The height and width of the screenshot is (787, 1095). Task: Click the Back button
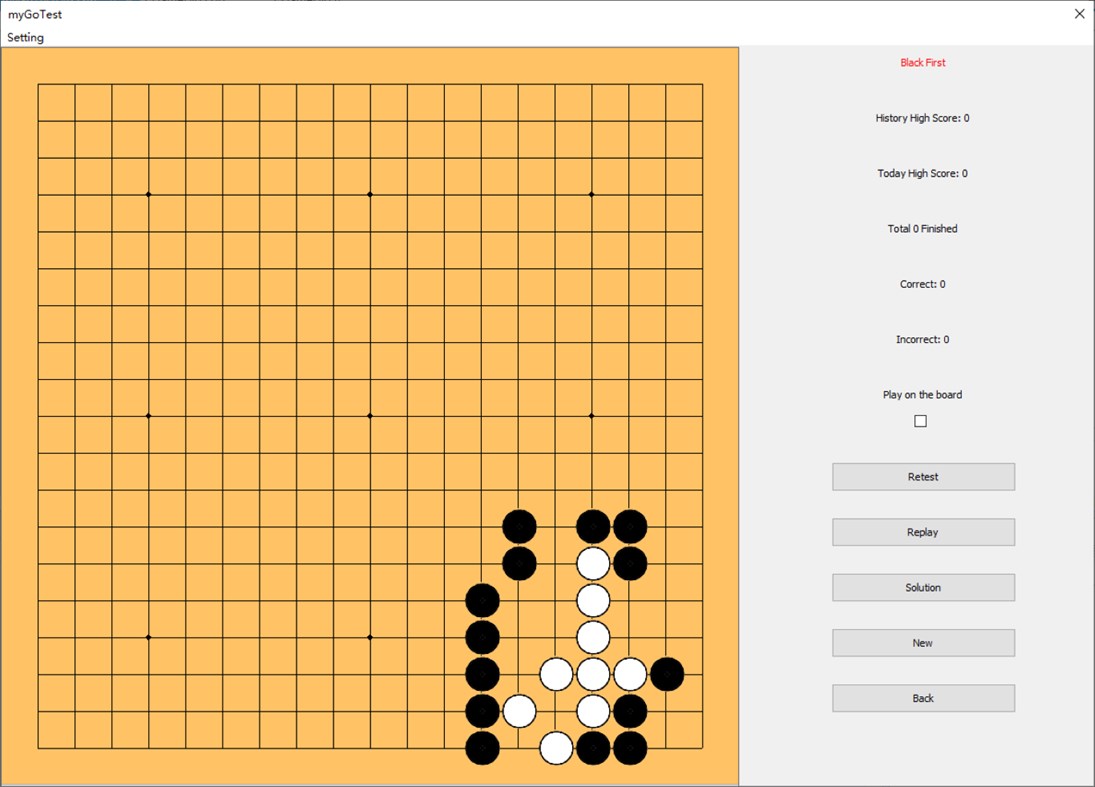(x=922, y=698)
